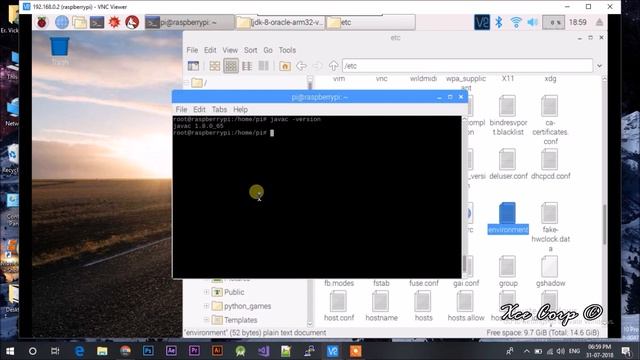
Task: Select python_games folder in tree
Action: point(242,306)
